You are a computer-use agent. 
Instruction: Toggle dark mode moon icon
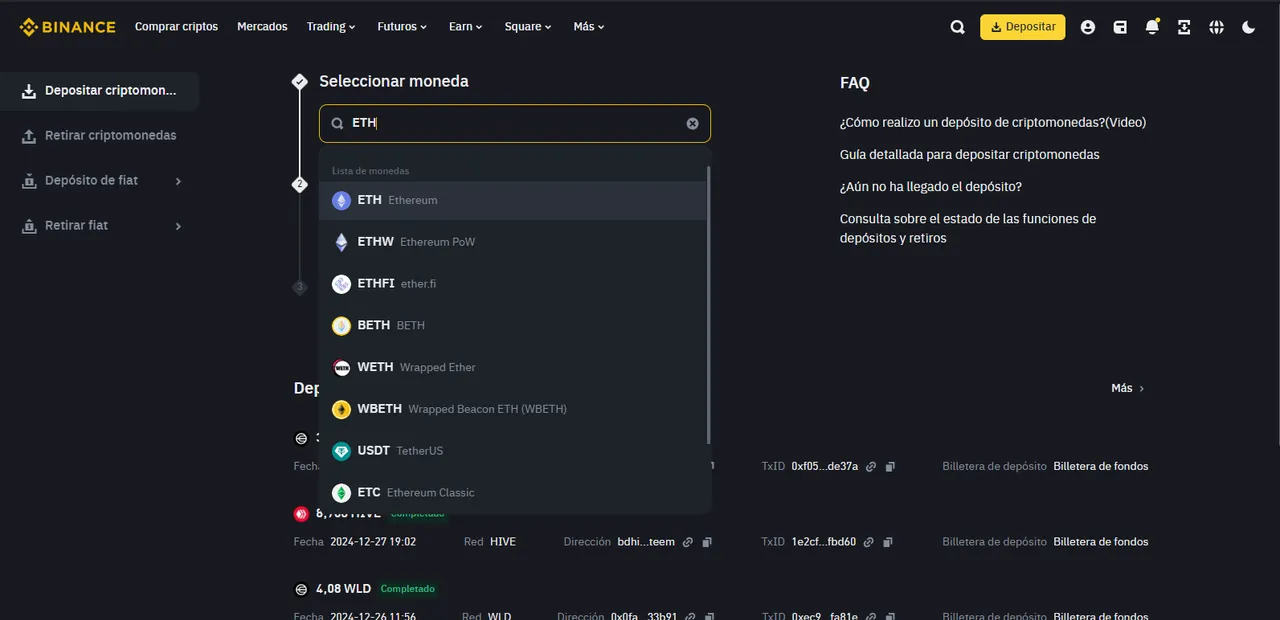pyautogui.click(x=1248, y=27)
